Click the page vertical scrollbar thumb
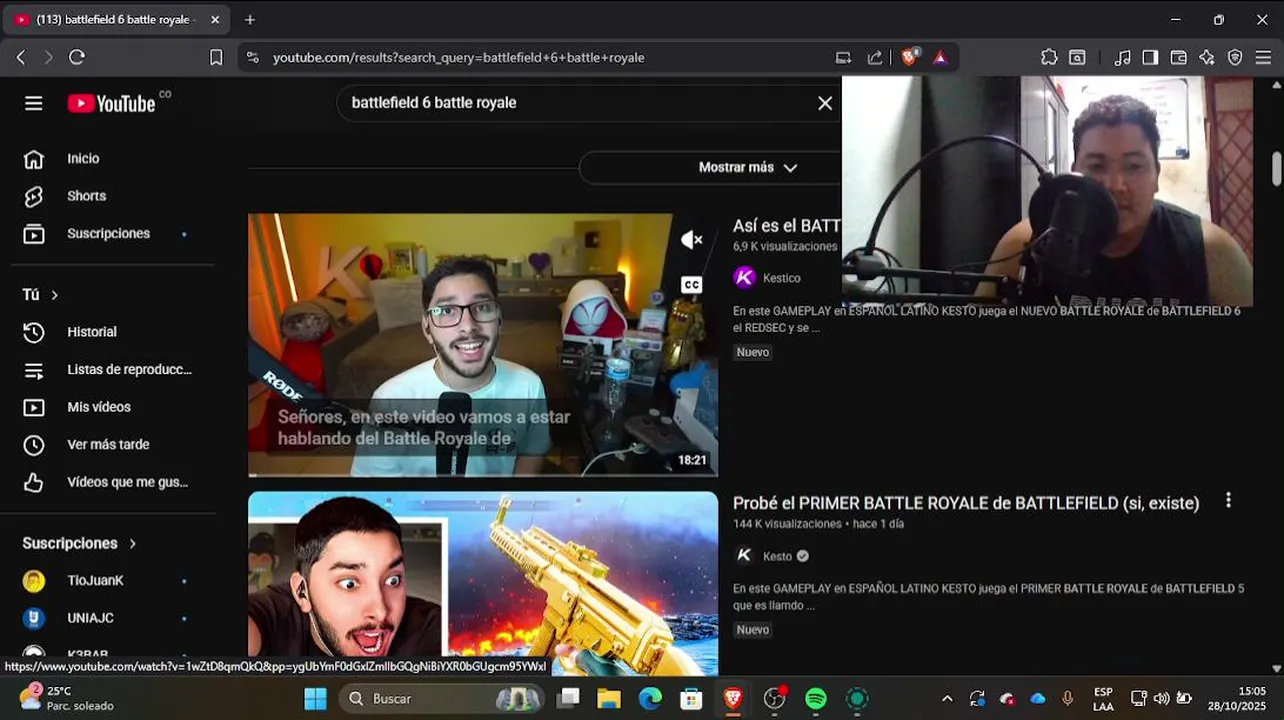This screenshot has width=1284, height=720. pyautogui.click(x=1276, y=168)
